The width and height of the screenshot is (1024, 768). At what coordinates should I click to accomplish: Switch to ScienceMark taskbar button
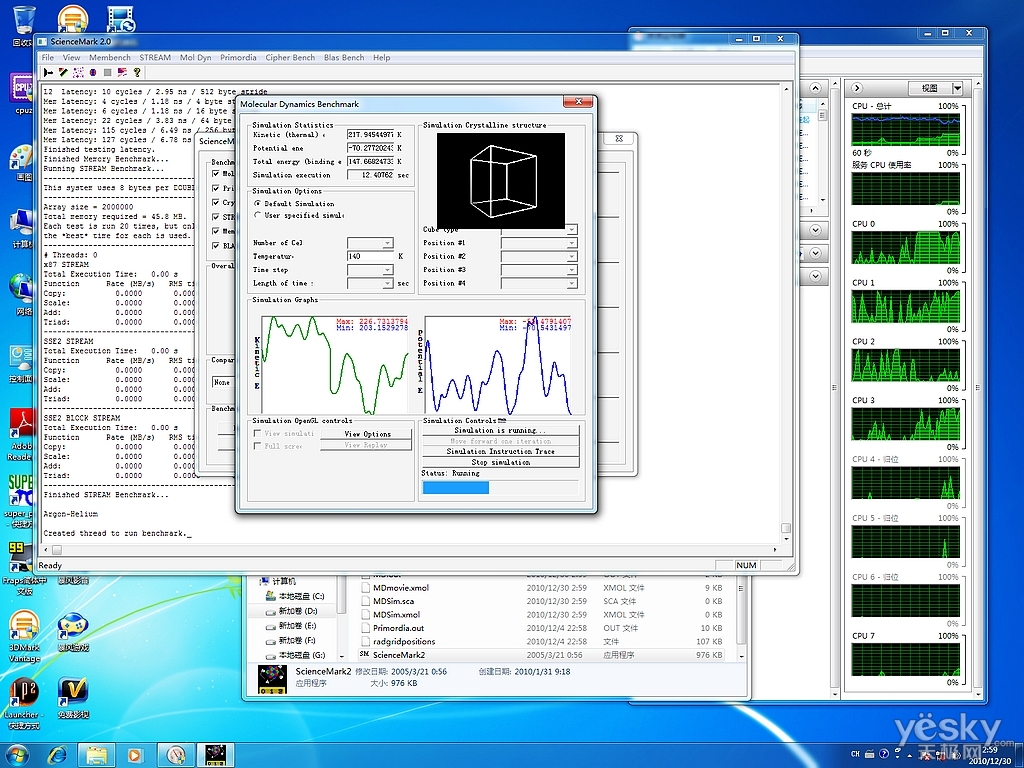216,756
